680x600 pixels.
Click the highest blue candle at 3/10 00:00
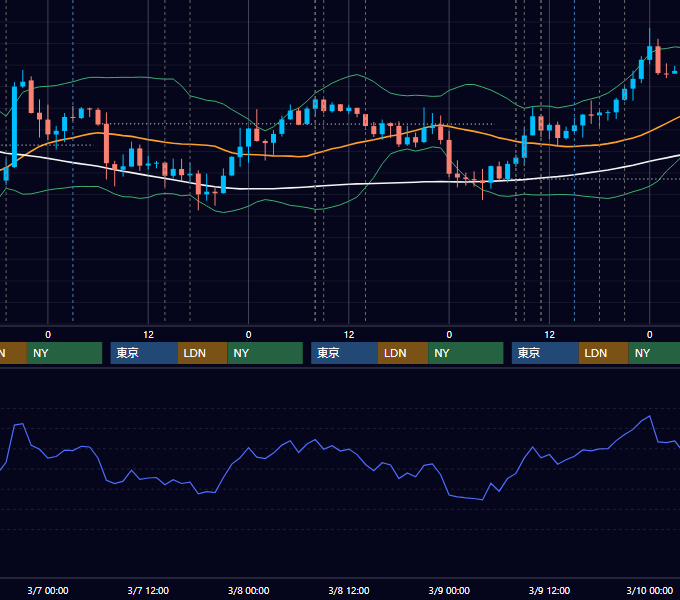click(650, 53)
